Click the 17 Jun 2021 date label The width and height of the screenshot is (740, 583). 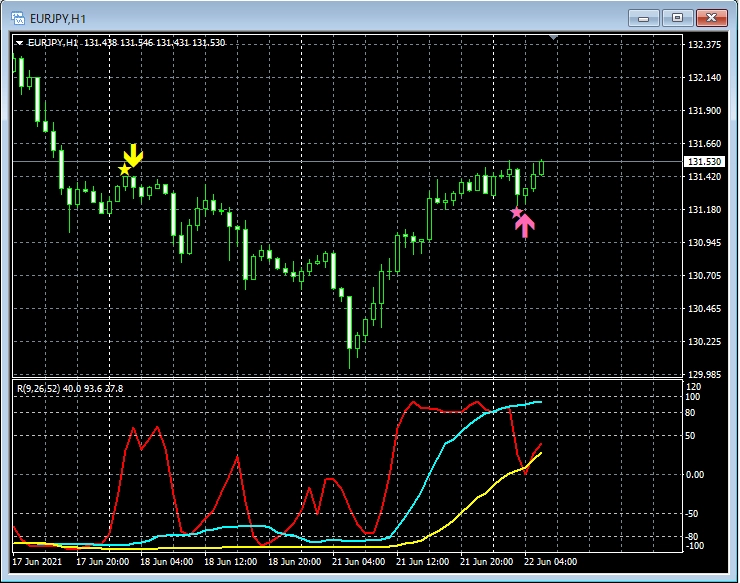click(x=40, y=561)
